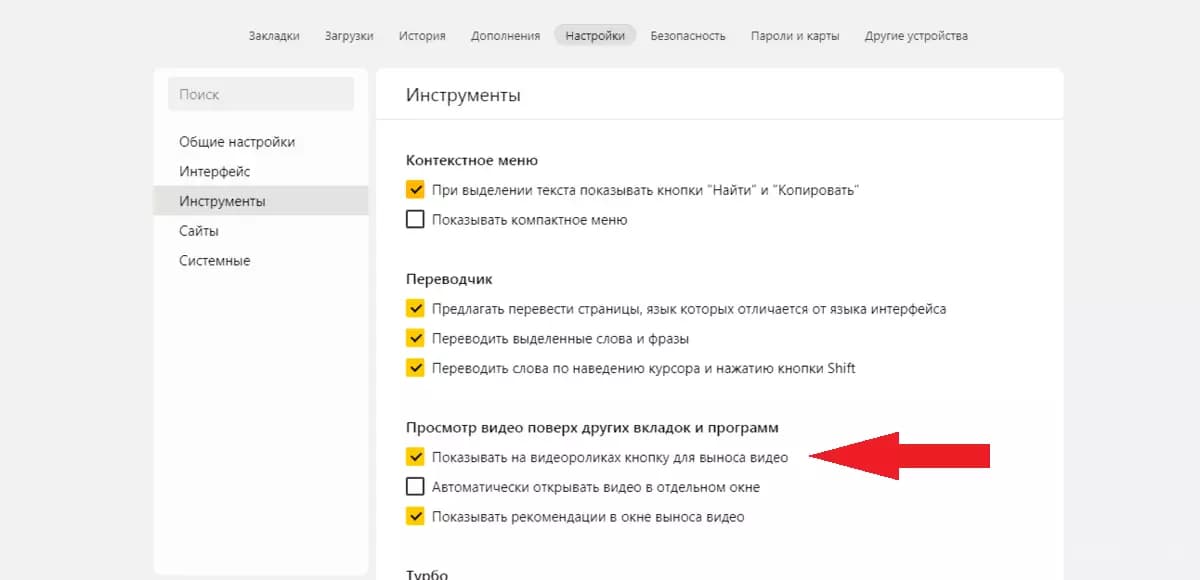This screenshot has height=580, width=1200.
Task: Toggle Показывать на видеороликах кнопку для выноса видео
Action: coord(416,457)
